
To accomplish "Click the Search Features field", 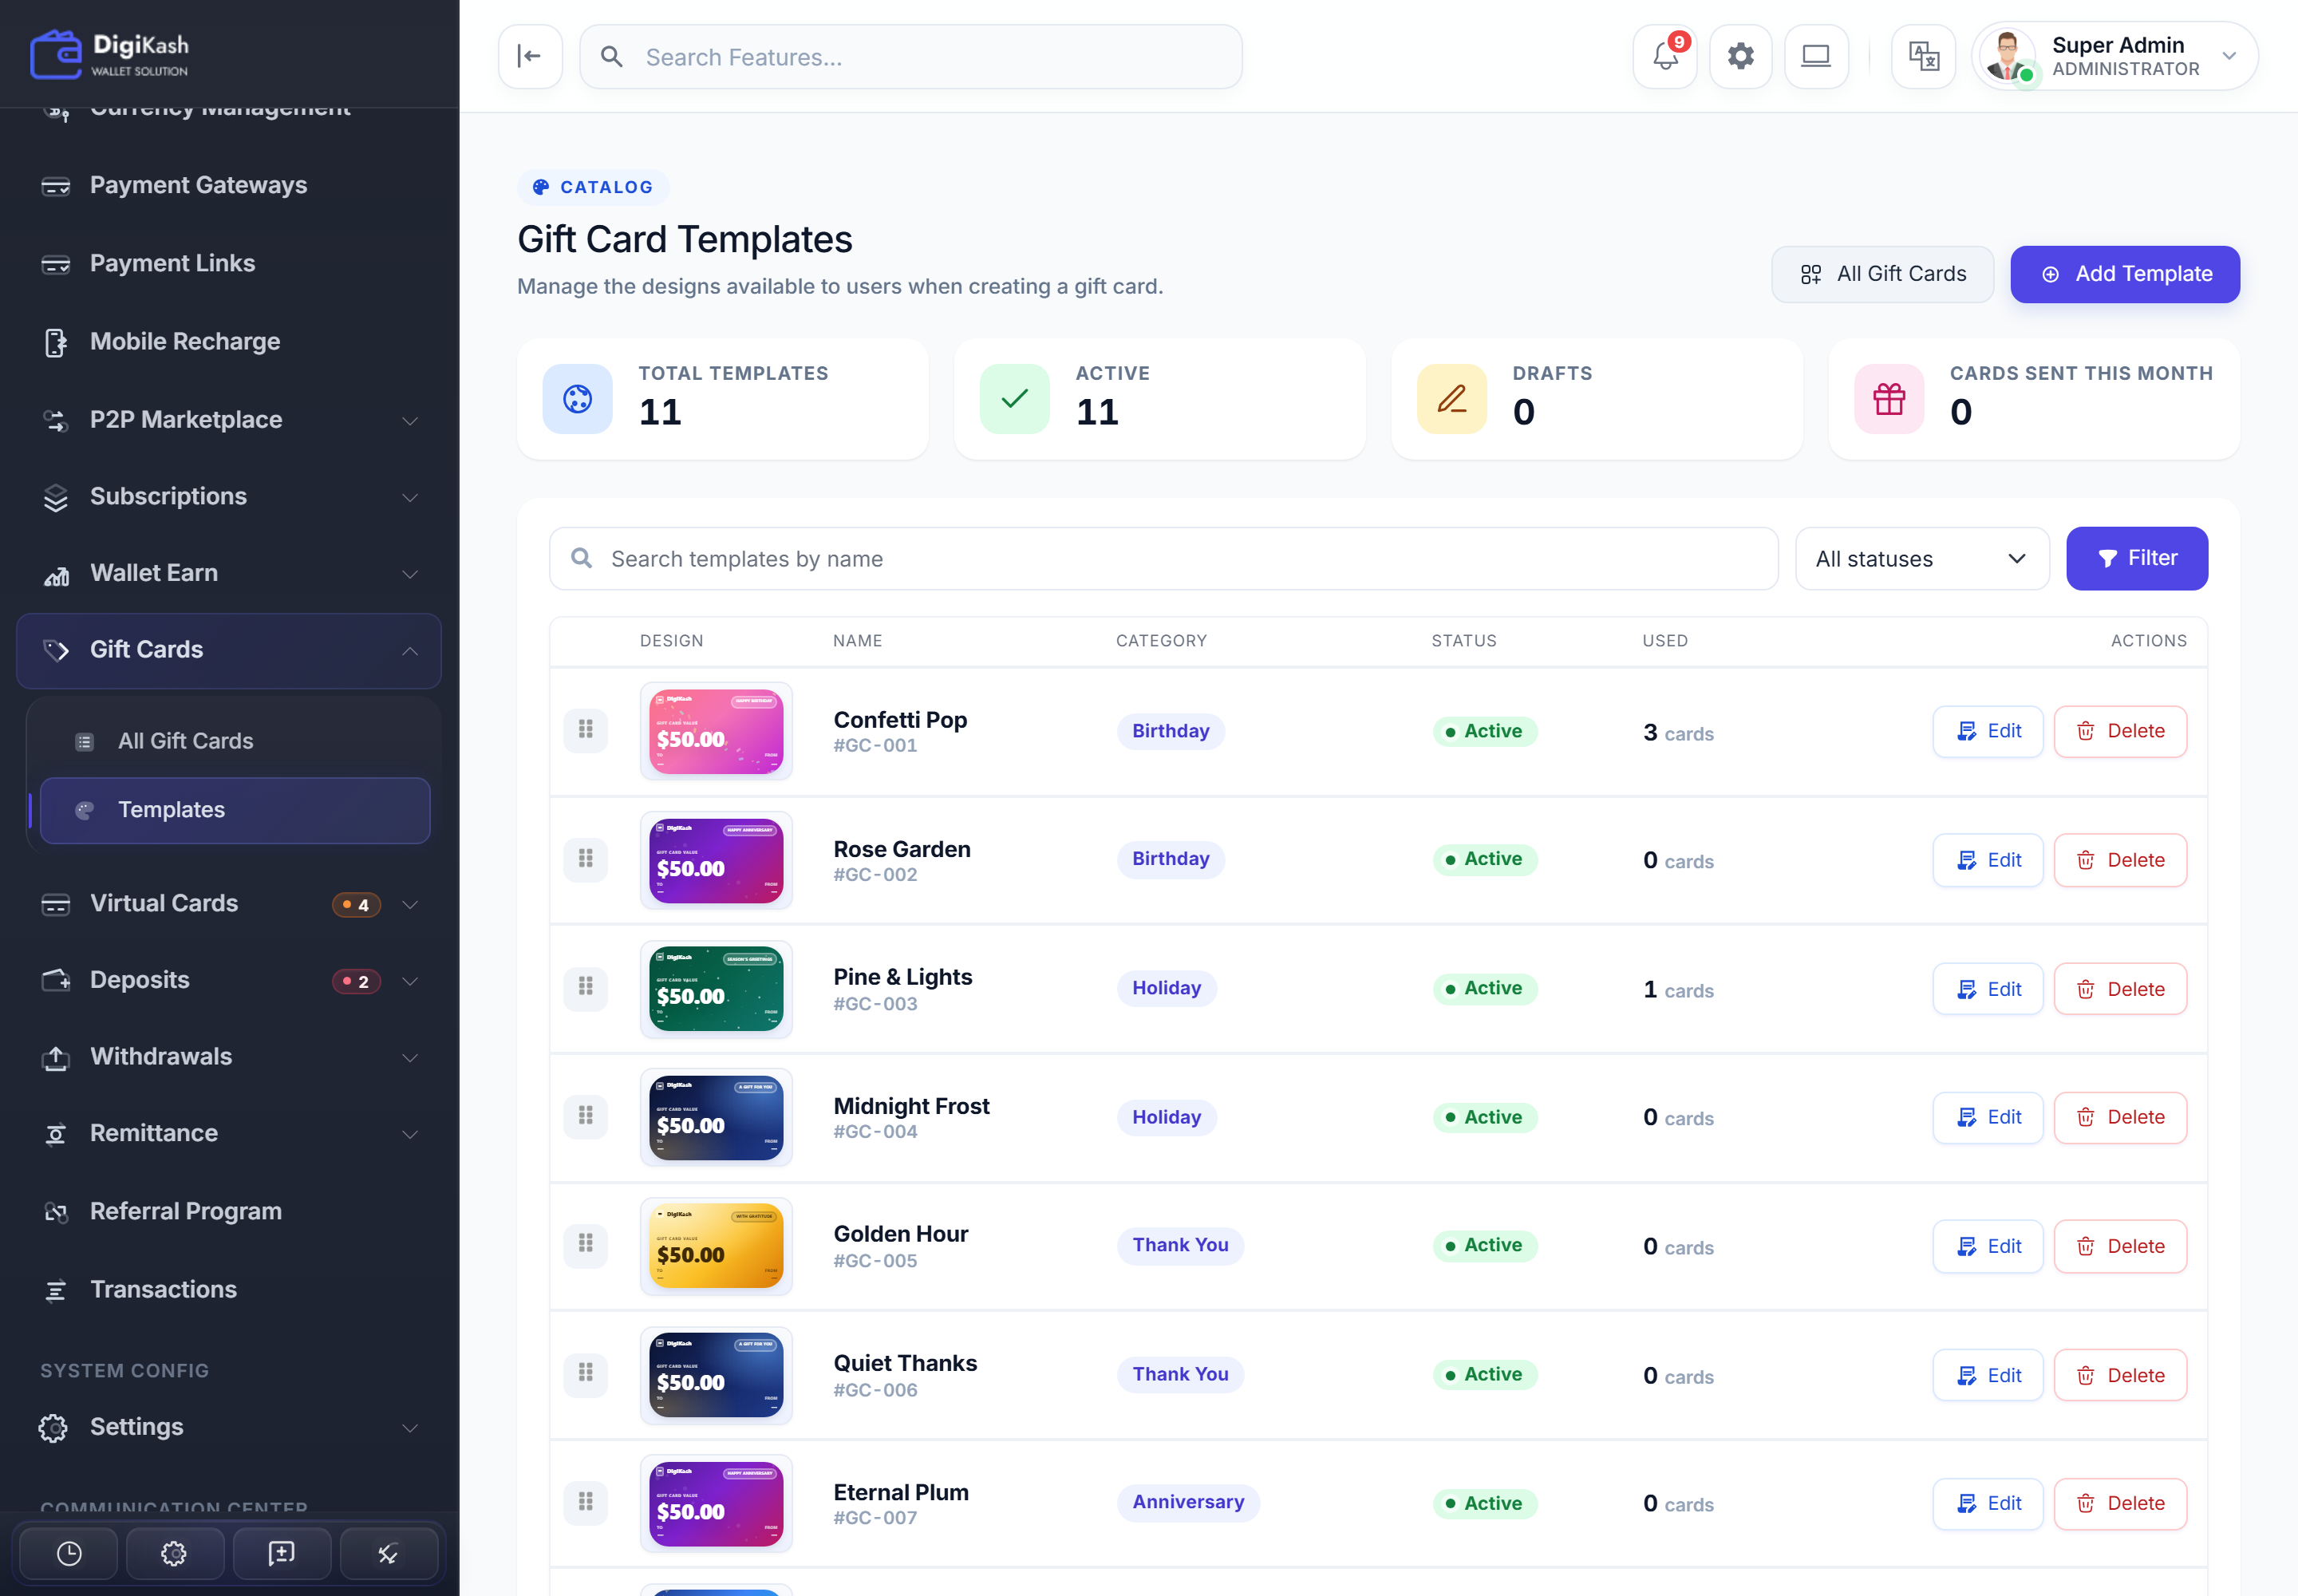I will 911,57.
